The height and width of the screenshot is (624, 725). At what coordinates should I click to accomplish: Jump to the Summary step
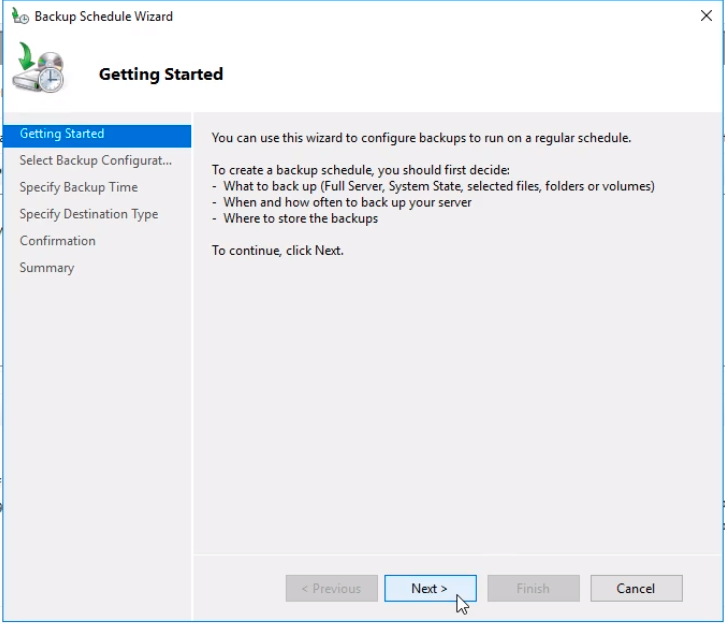click(x=47, y=268)
